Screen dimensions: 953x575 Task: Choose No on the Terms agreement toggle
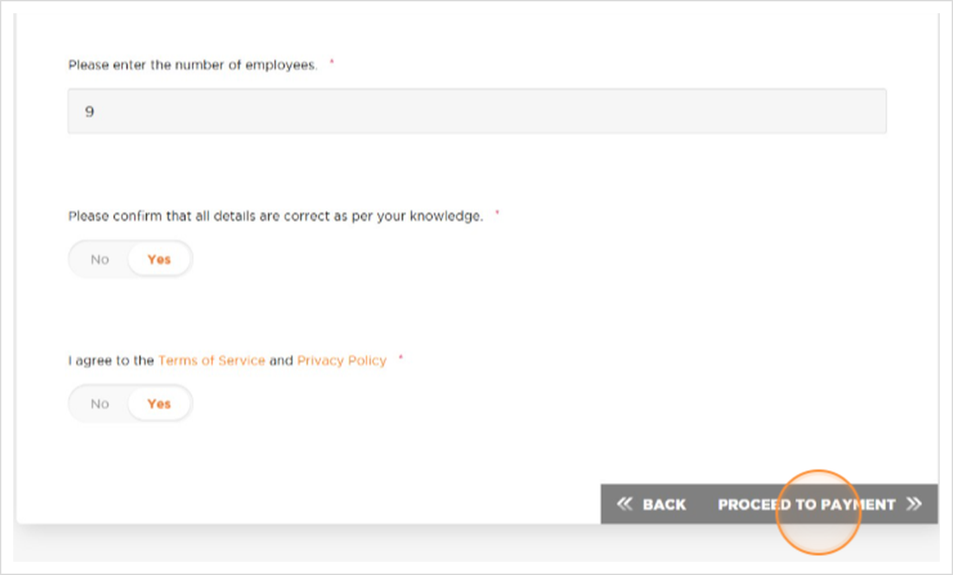(x=100, y=404)
